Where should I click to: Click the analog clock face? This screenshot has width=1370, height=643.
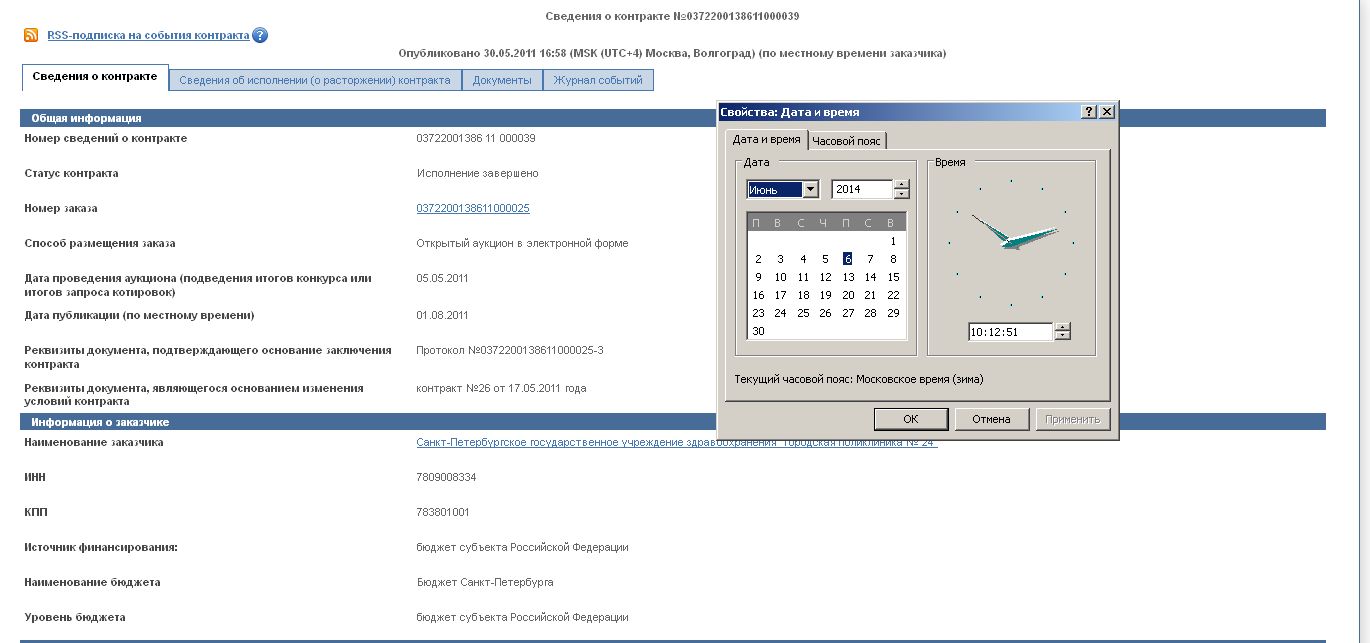point(1011,243)
